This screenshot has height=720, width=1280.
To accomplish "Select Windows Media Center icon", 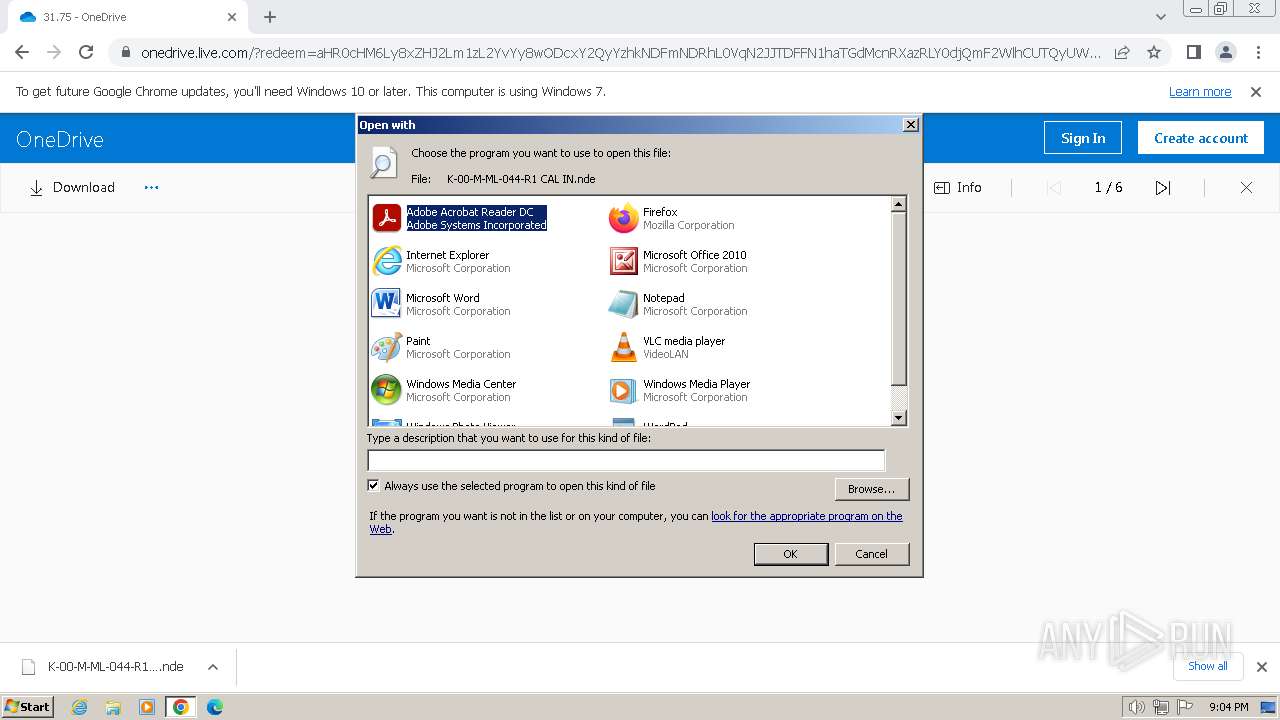I will pos(386,390).
